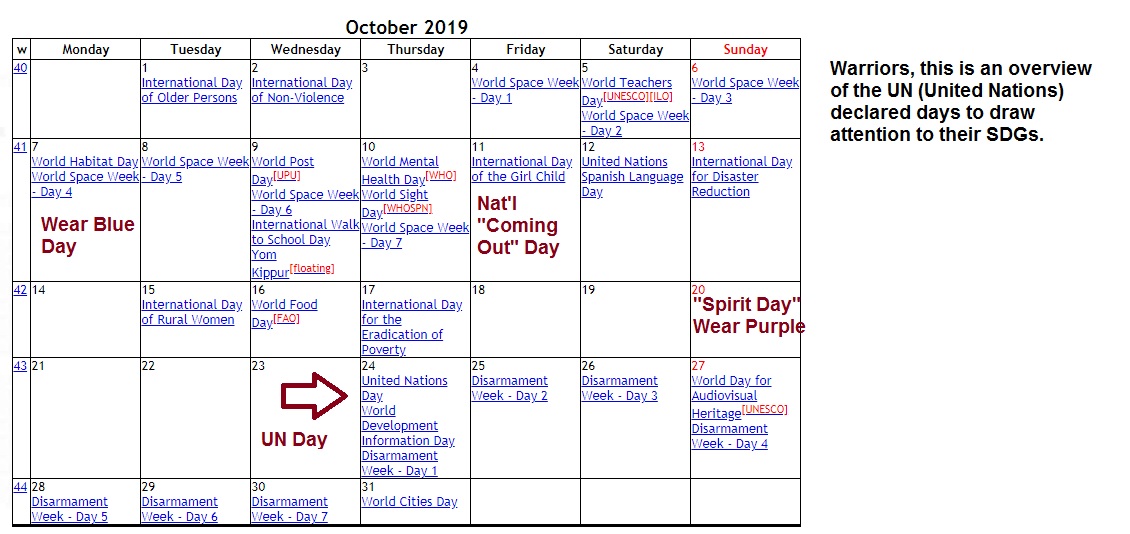1130x534 pixels.
Task: Click week number 43 link
Action: [20, 366]
